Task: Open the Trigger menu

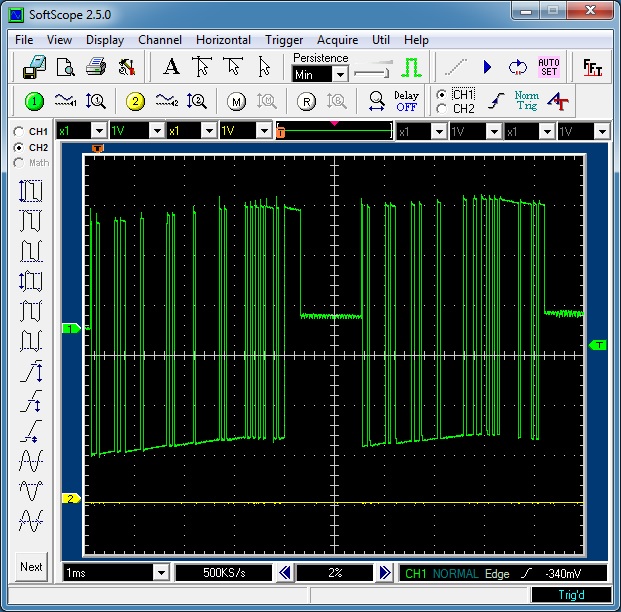Action: click(x=284, y=40)
